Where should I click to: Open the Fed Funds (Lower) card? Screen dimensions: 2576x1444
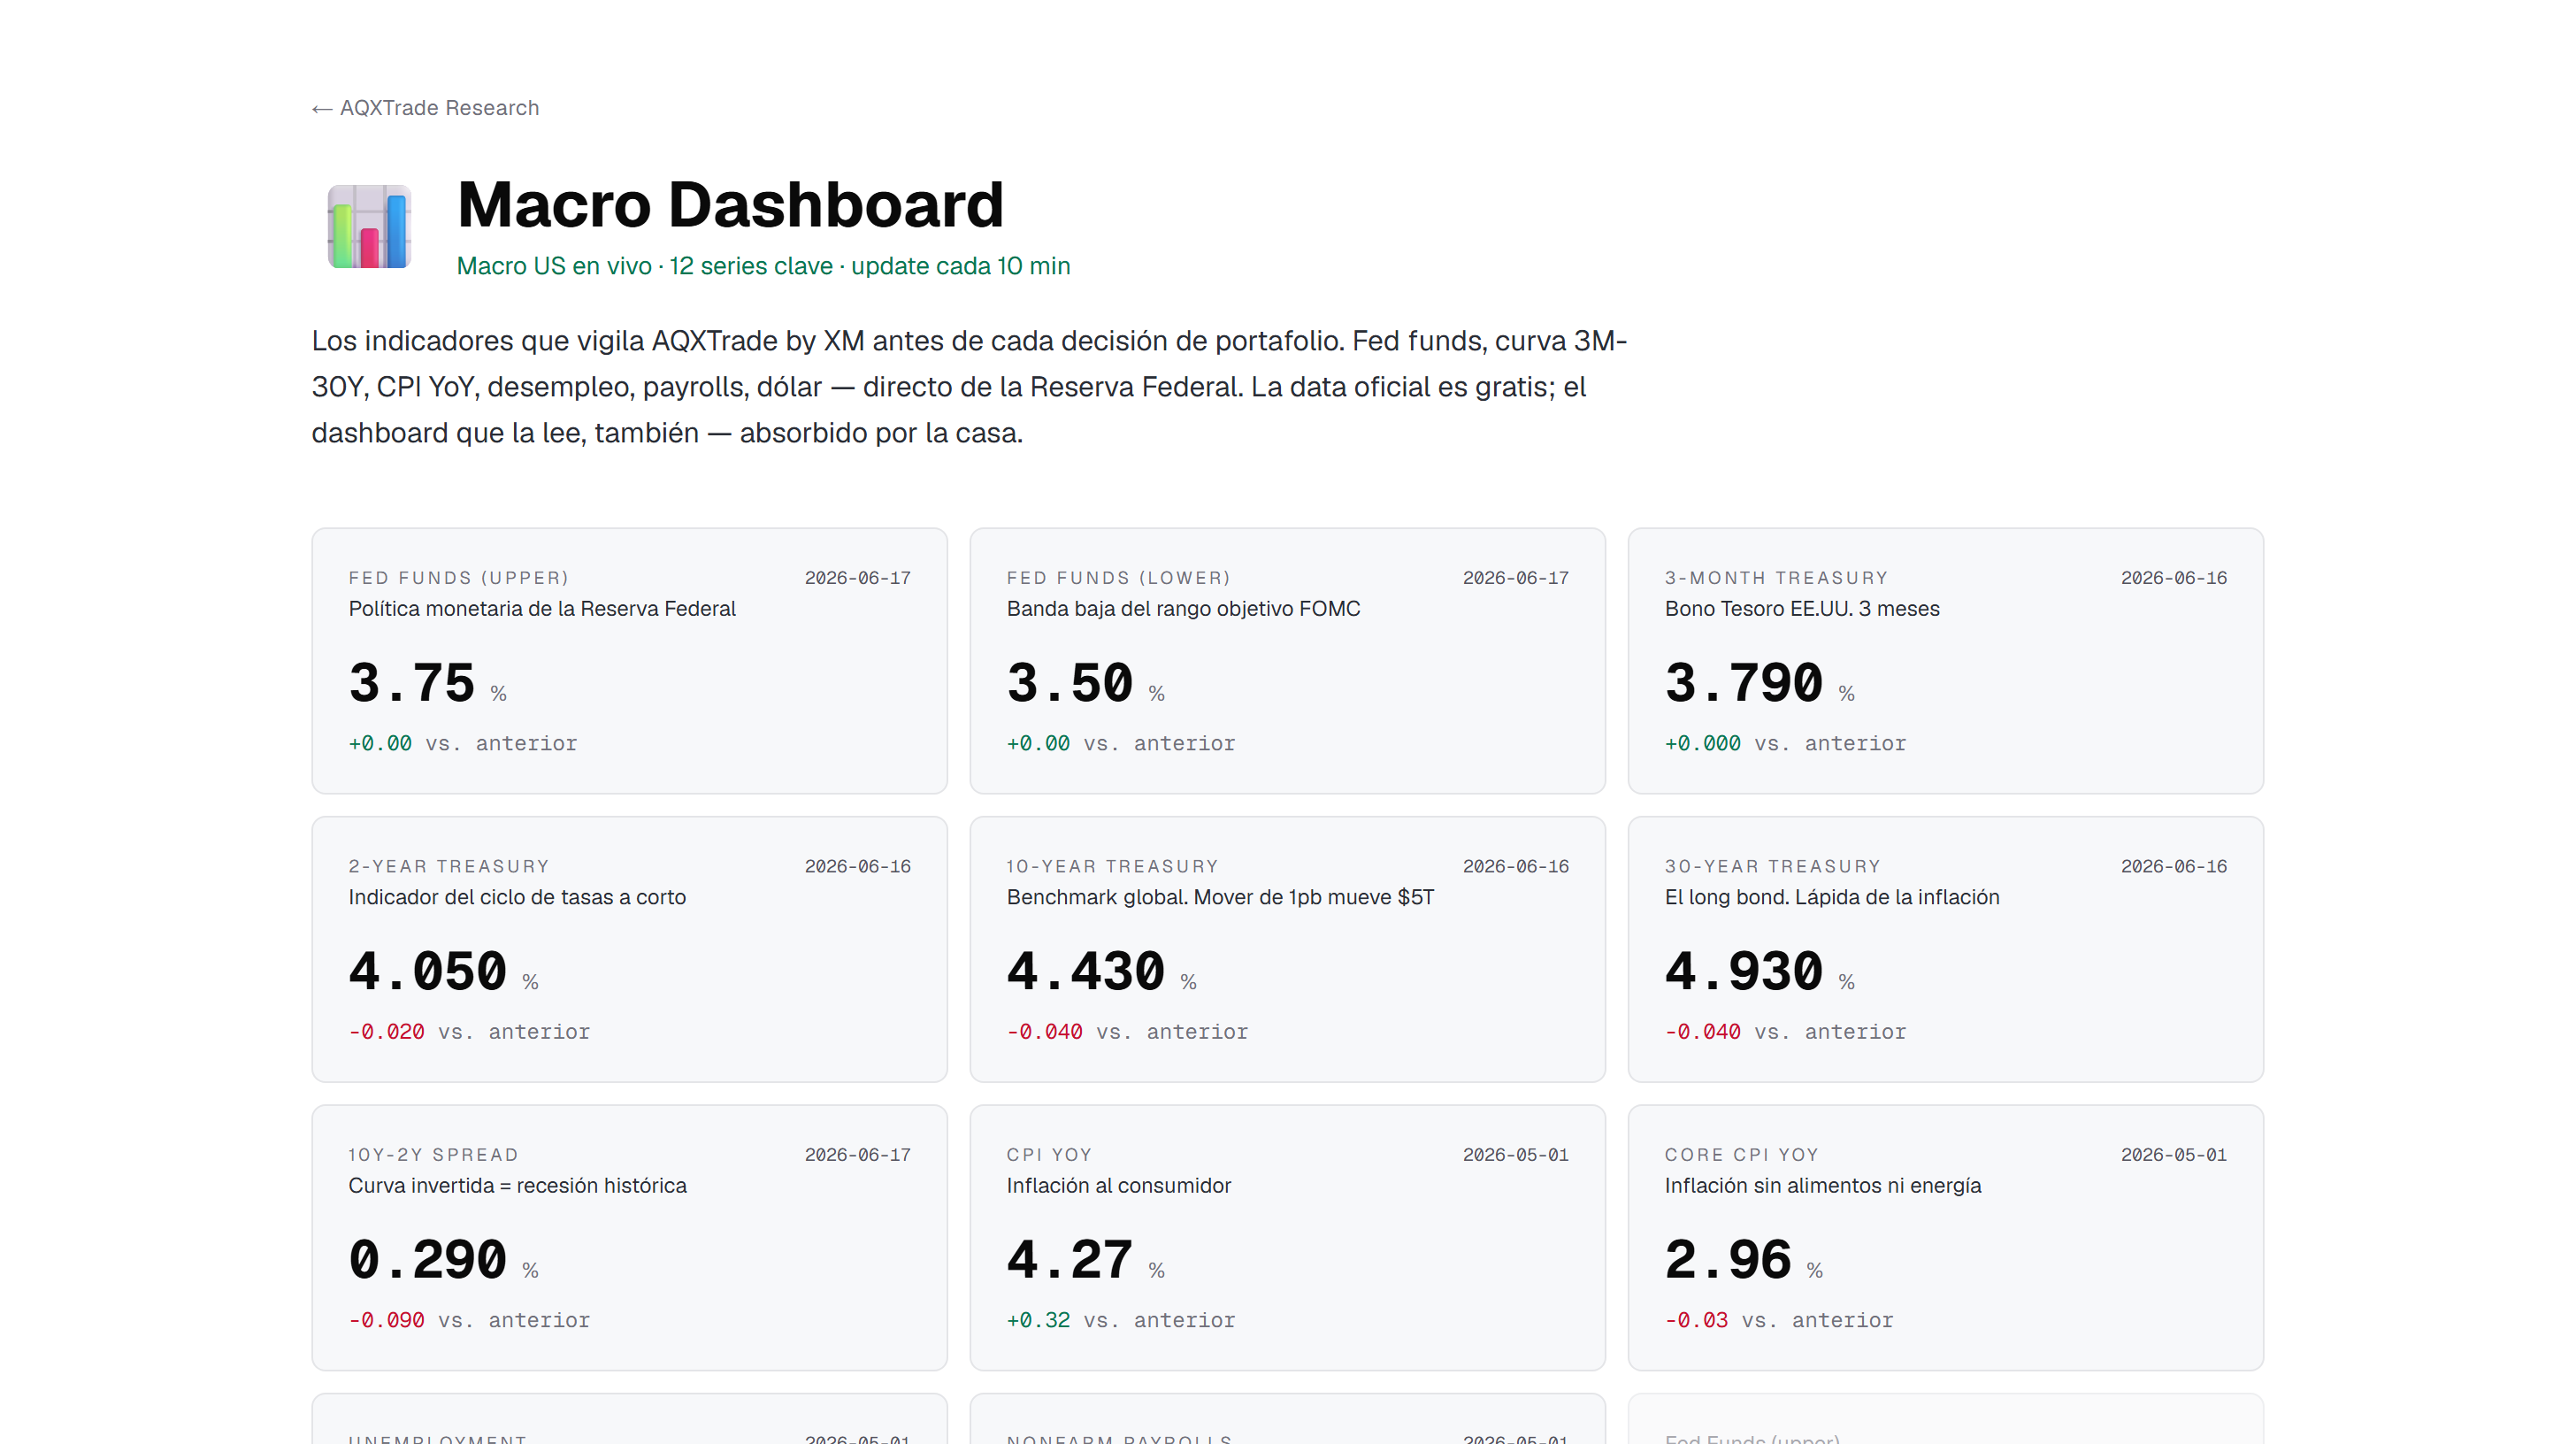pyautogui.click(x=1287, y=661)
